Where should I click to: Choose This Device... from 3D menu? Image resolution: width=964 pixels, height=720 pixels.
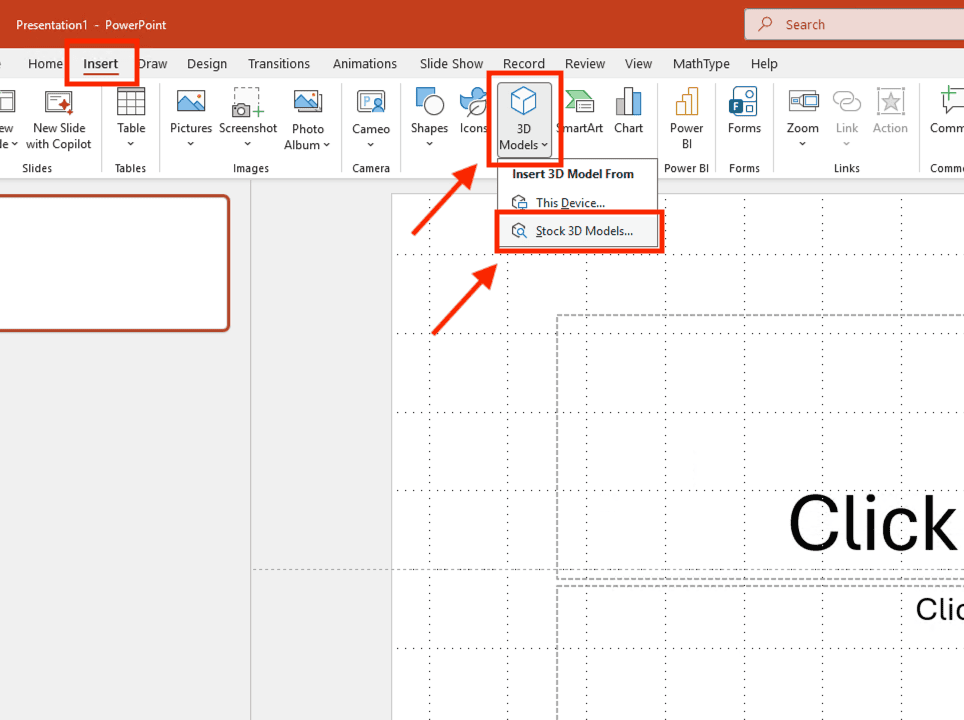click(x=577, y=202)
